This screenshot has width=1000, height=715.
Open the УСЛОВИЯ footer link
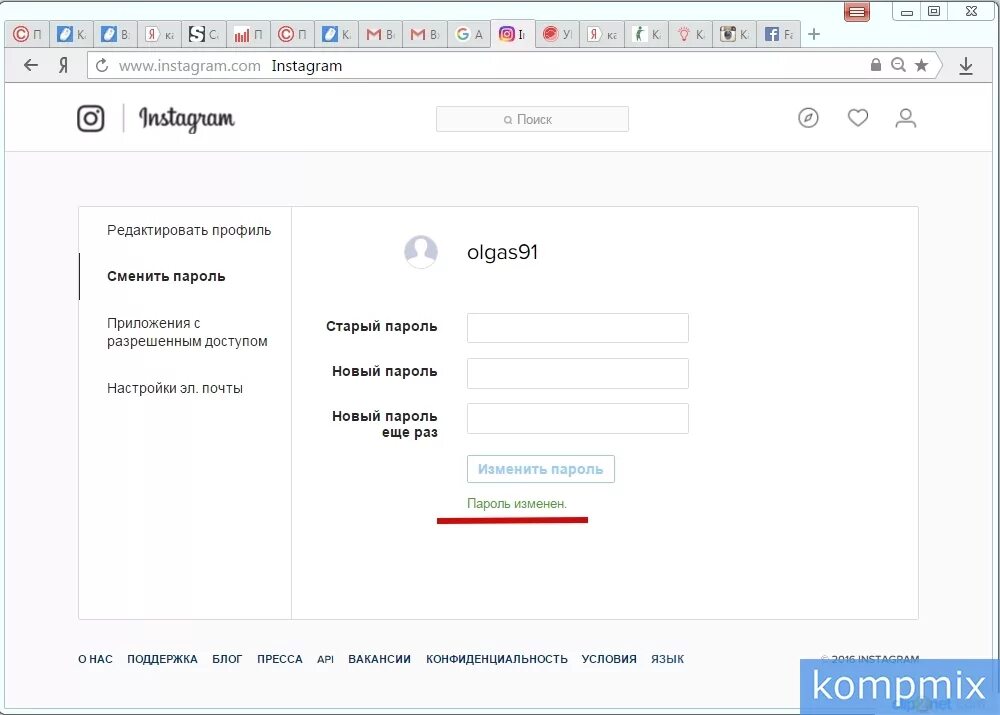(609, 659)
